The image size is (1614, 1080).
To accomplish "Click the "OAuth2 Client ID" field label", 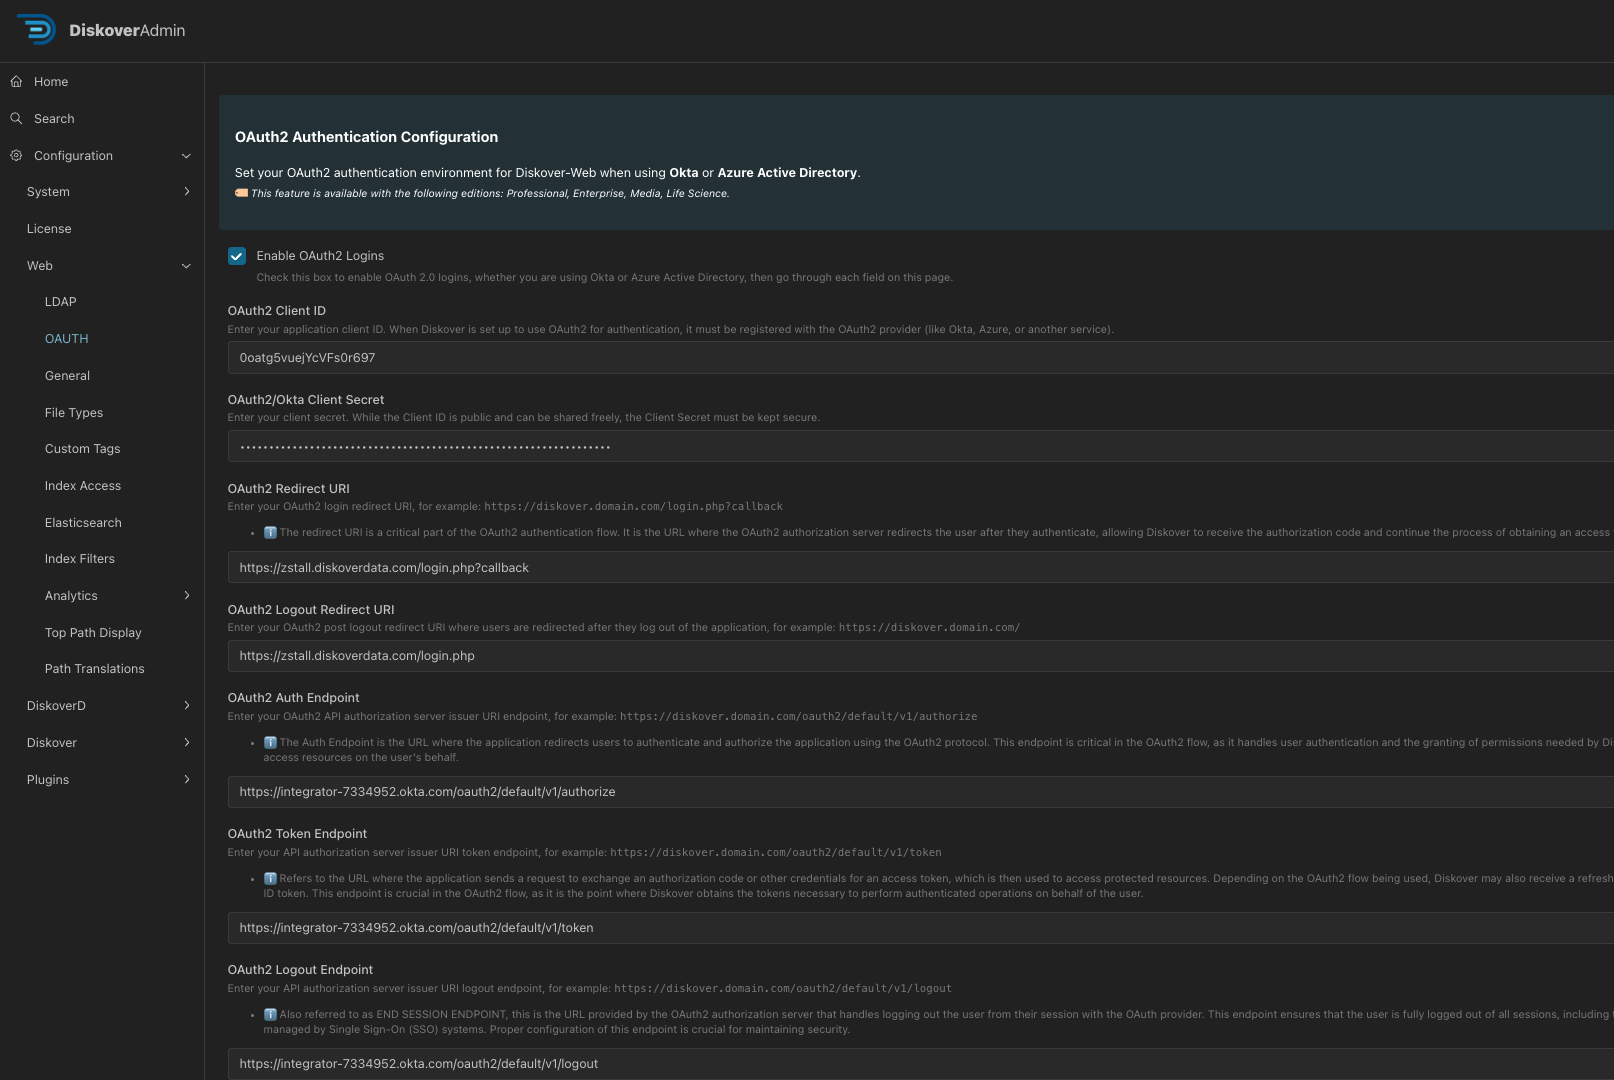I will [277, 311].
